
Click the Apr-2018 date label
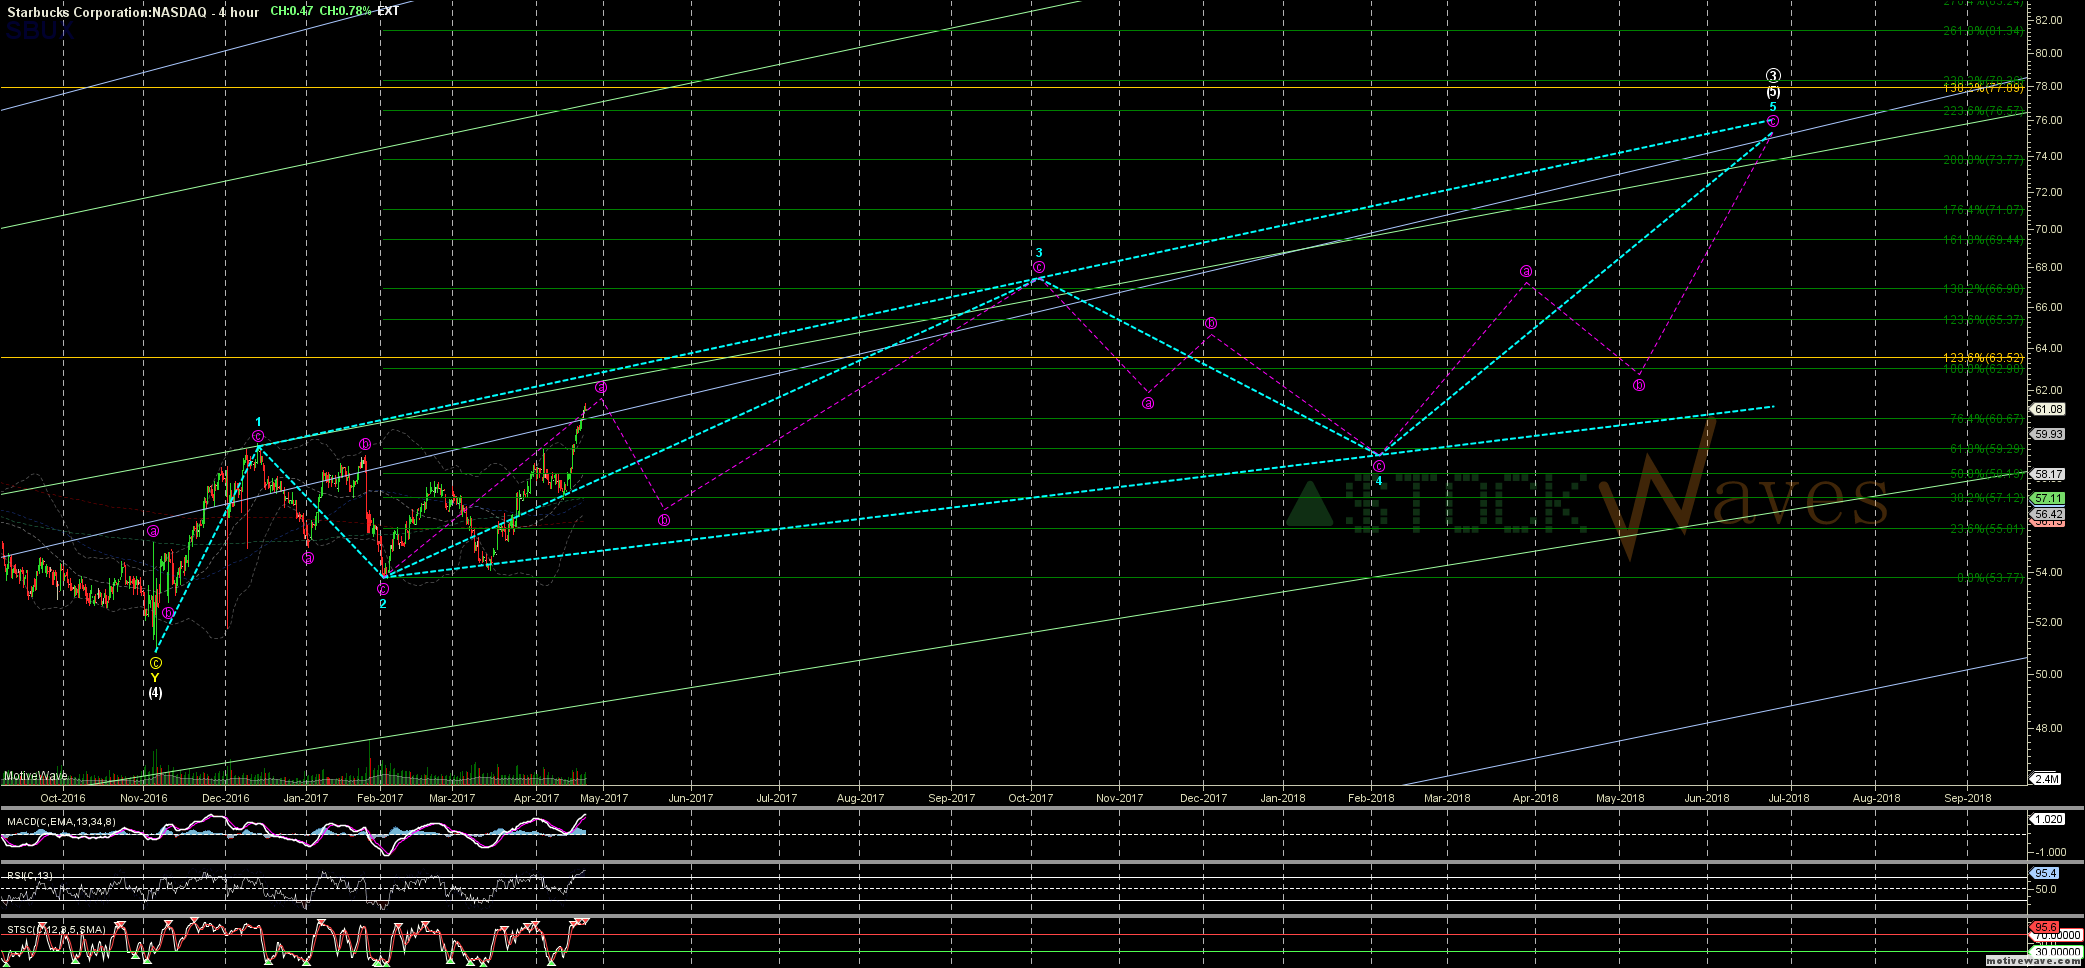pyautogui.click(x=1536, y=798)
